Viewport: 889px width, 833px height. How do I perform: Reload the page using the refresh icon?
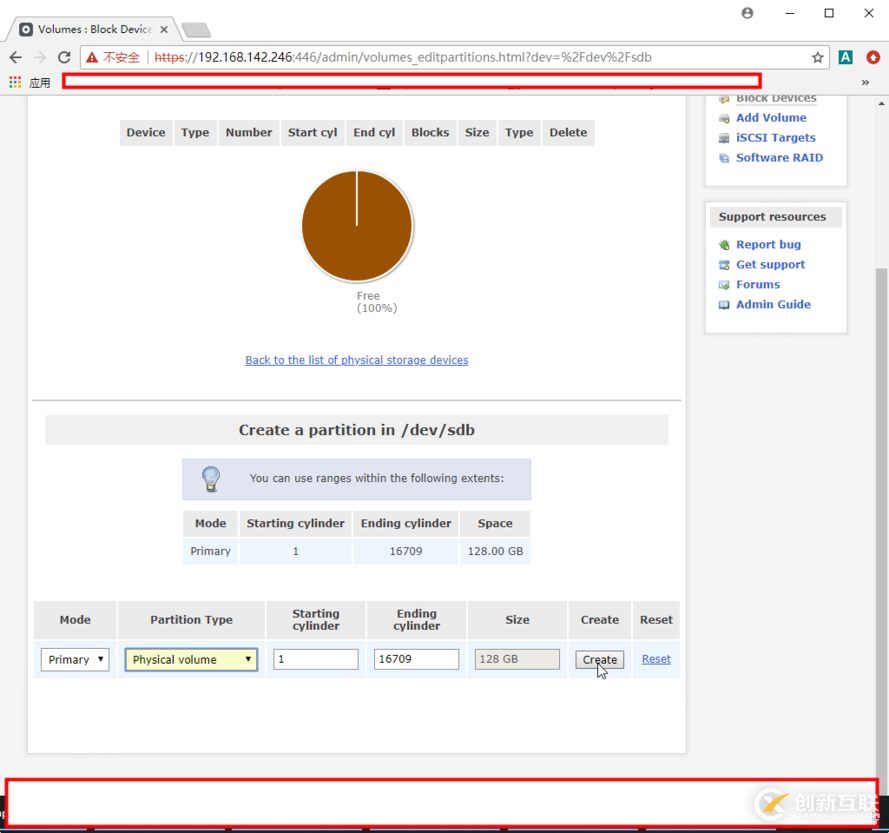point(64,57)
